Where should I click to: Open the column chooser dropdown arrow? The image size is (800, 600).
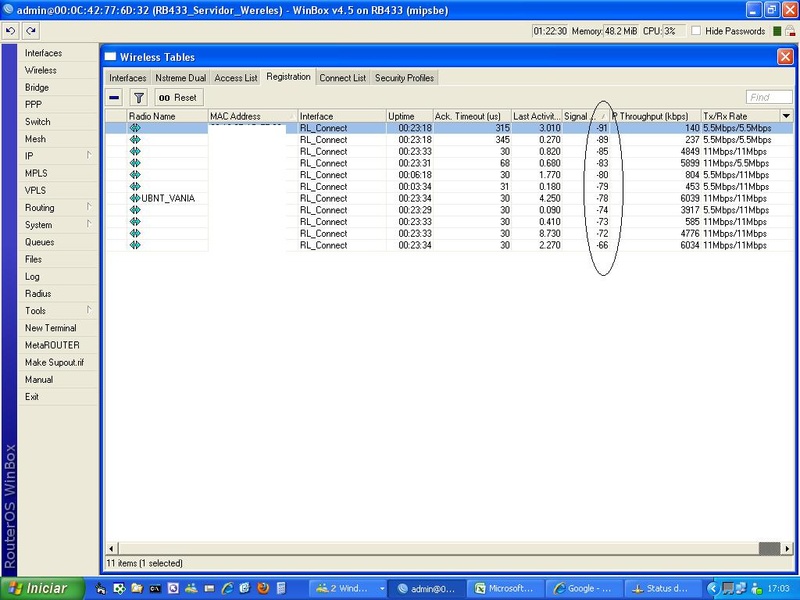pyautogui.click(x=786, y=116)
